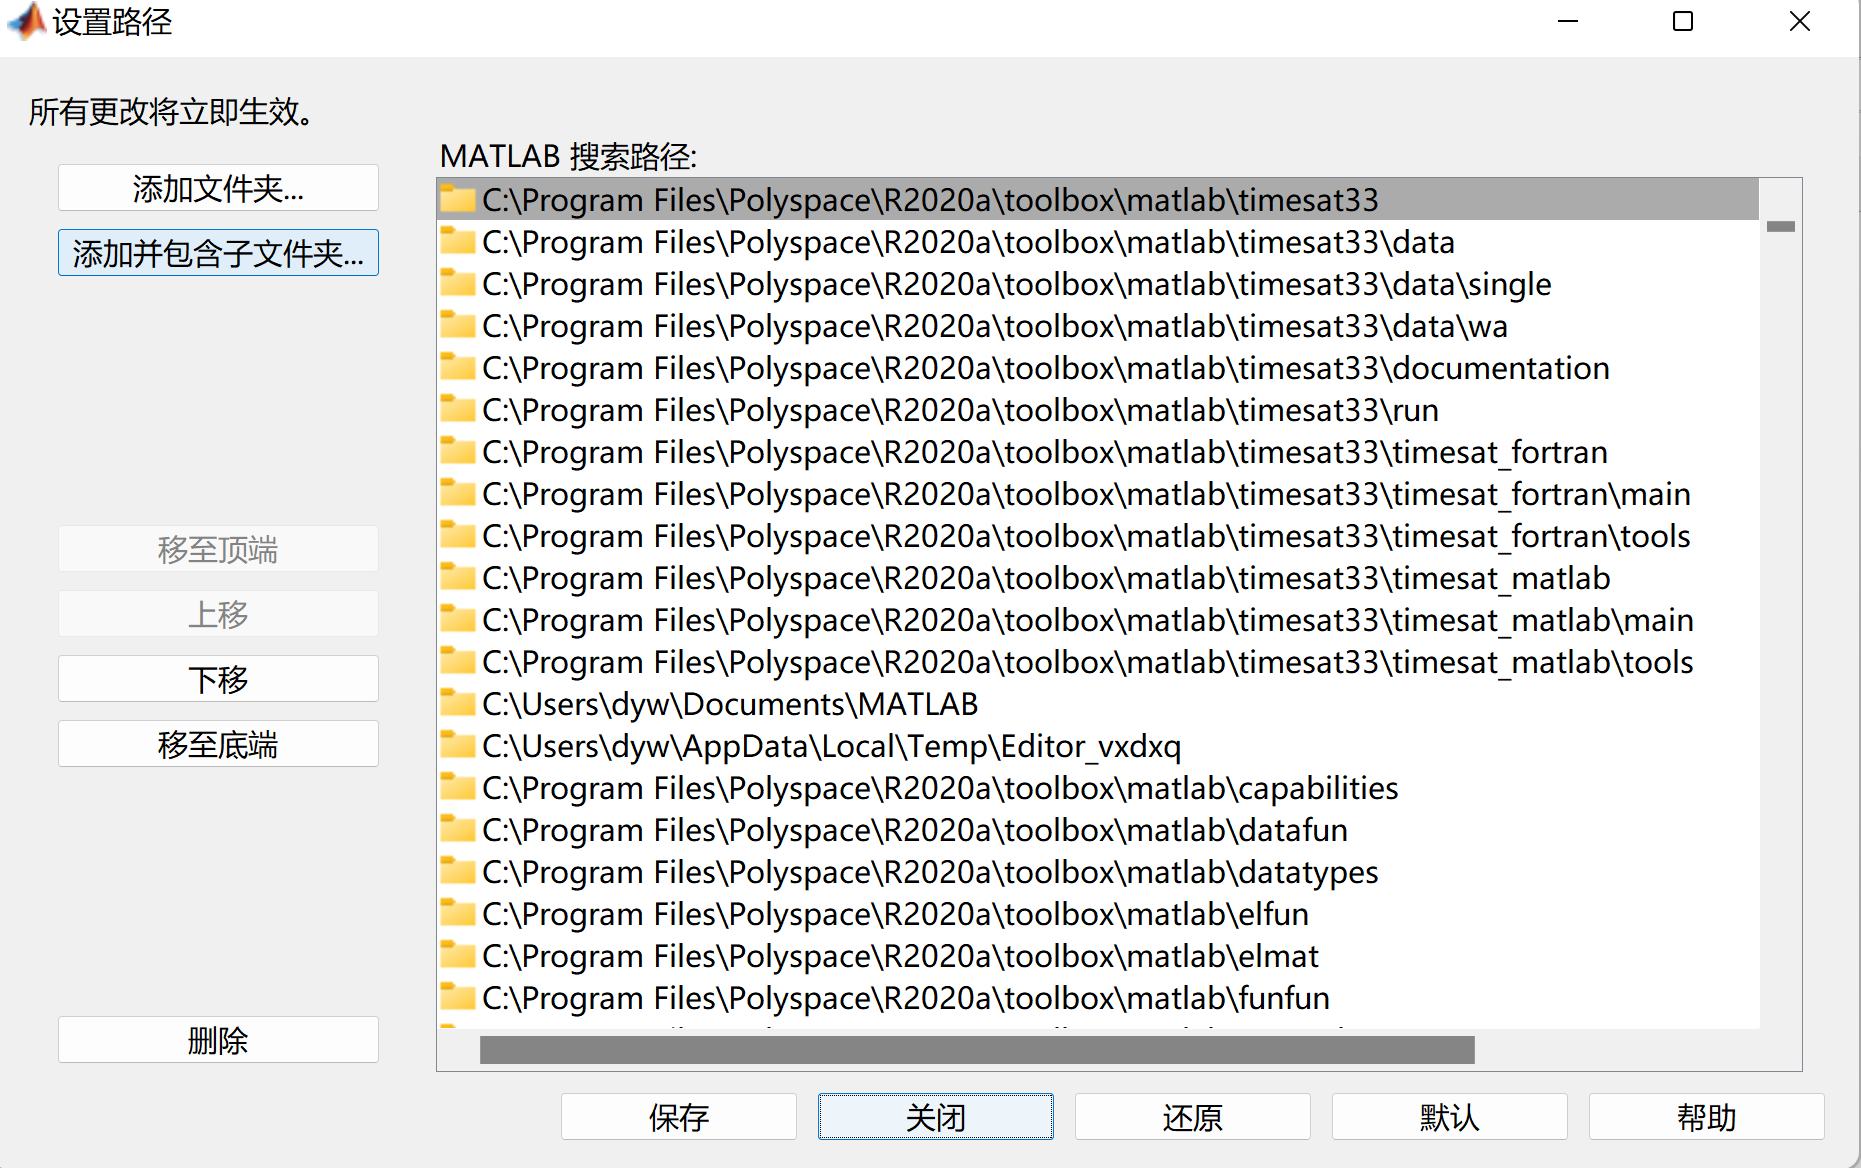Viewport: 1861px width, 1168px height.
Task: Select path text ending timesat33\timesat_fortran
Action: [1045, 452]
